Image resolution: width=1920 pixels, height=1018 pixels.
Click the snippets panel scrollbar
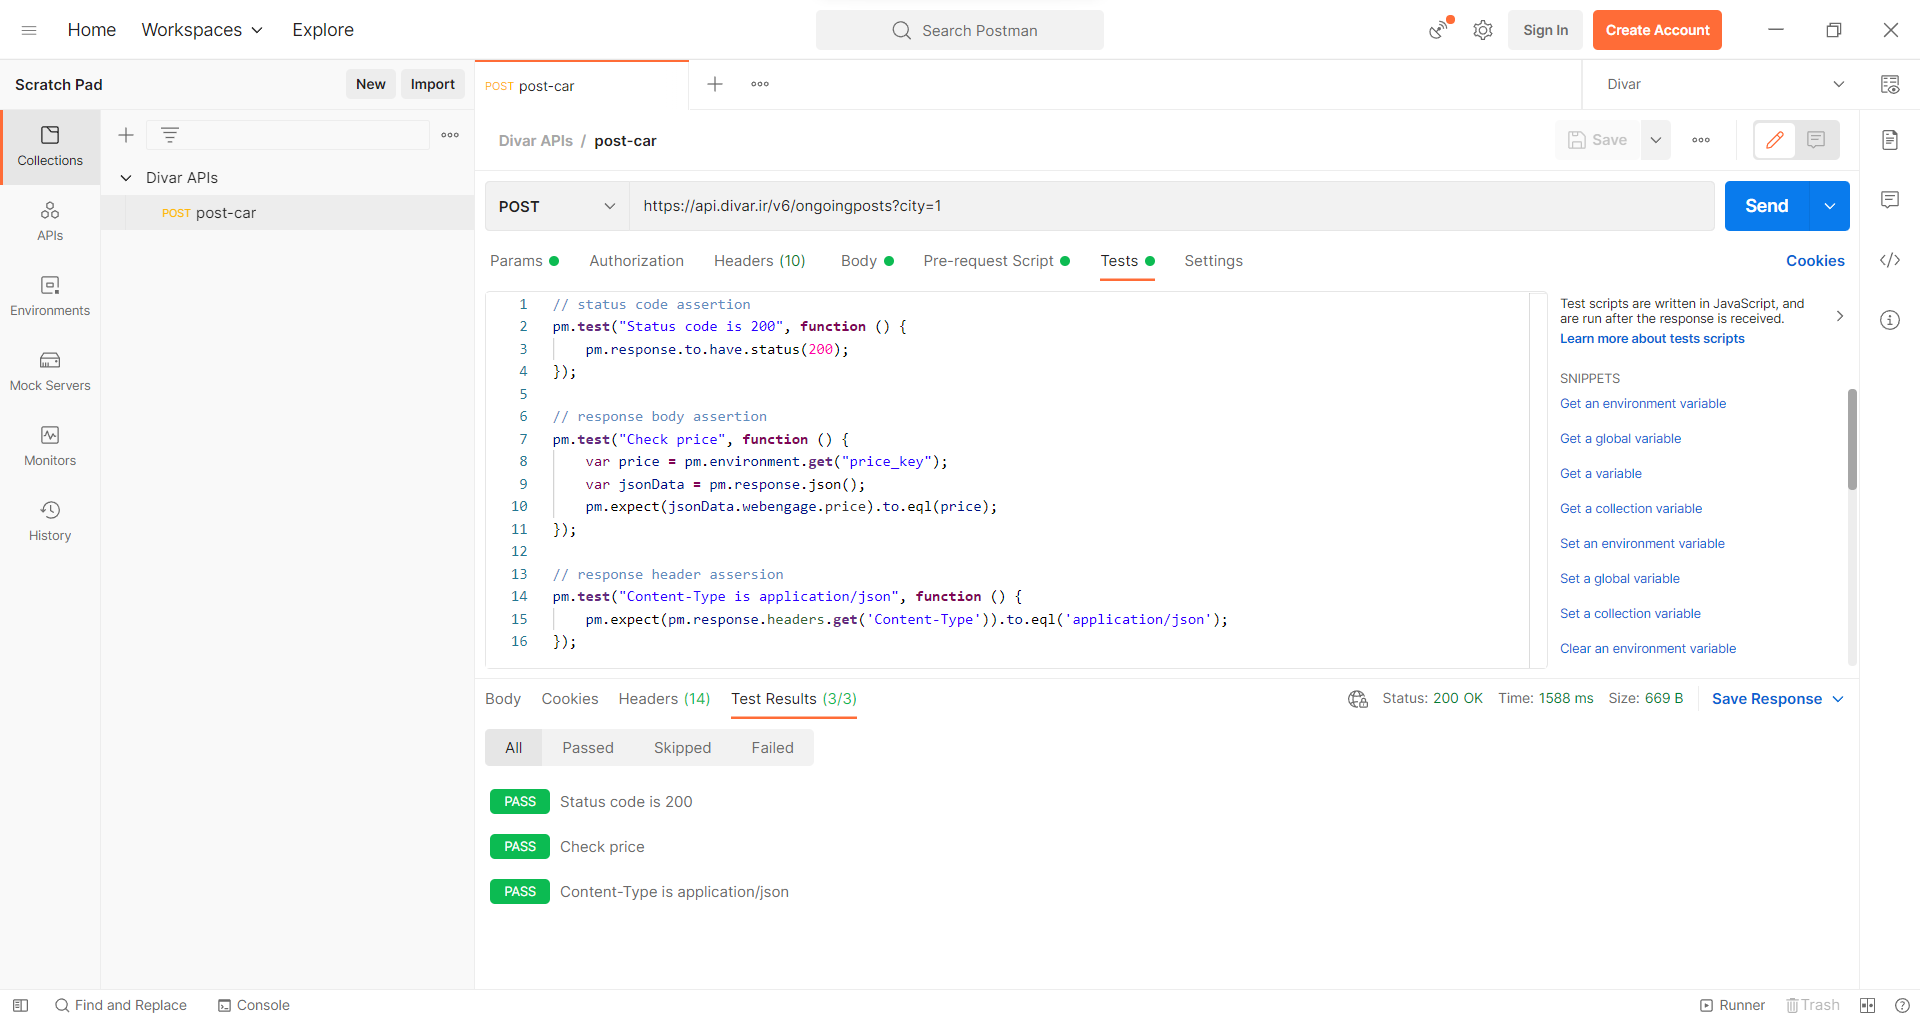(1852, 440)
